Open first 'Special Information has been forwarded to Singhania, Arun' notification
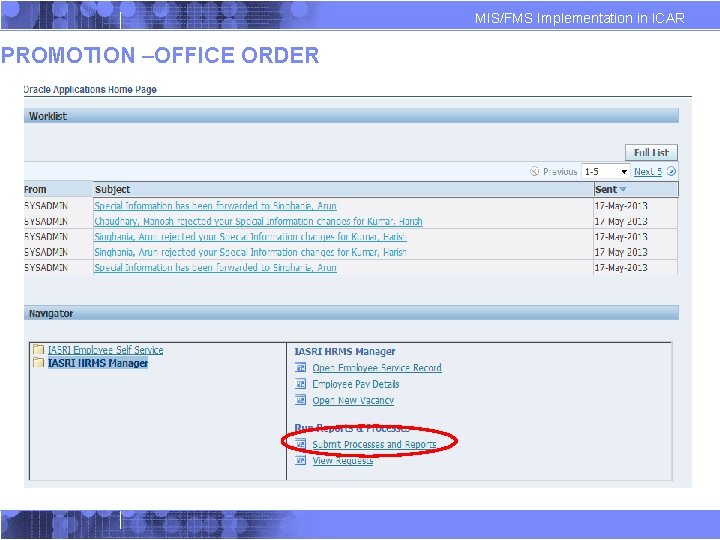Screen dimensions: 720x540 point(215,206)
